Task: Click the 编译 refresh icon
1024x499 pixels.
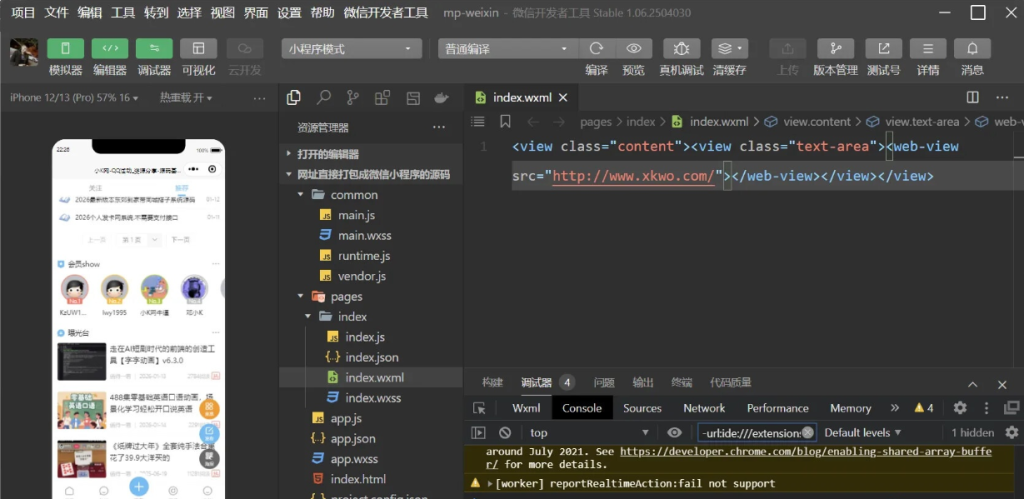Action: coord(596,49)
